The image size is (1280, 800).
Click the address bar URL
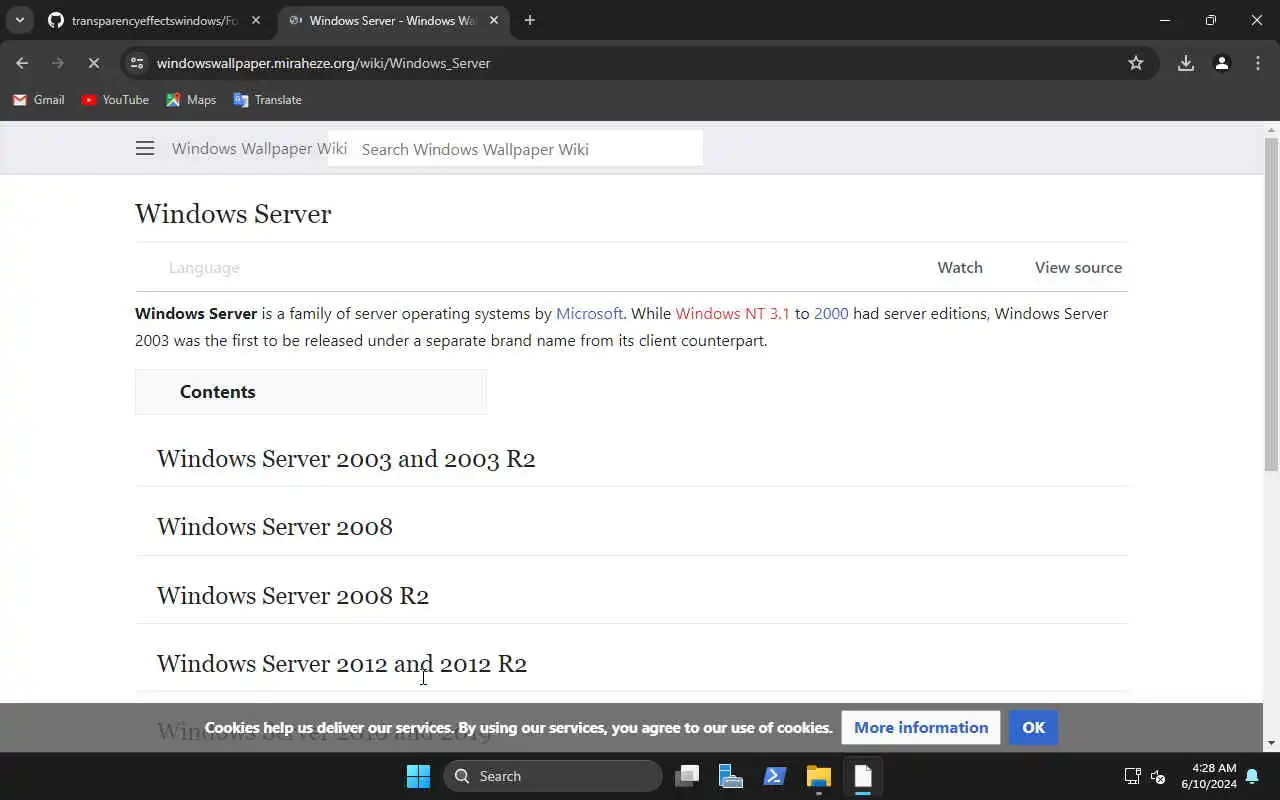[x=323, y=63]
